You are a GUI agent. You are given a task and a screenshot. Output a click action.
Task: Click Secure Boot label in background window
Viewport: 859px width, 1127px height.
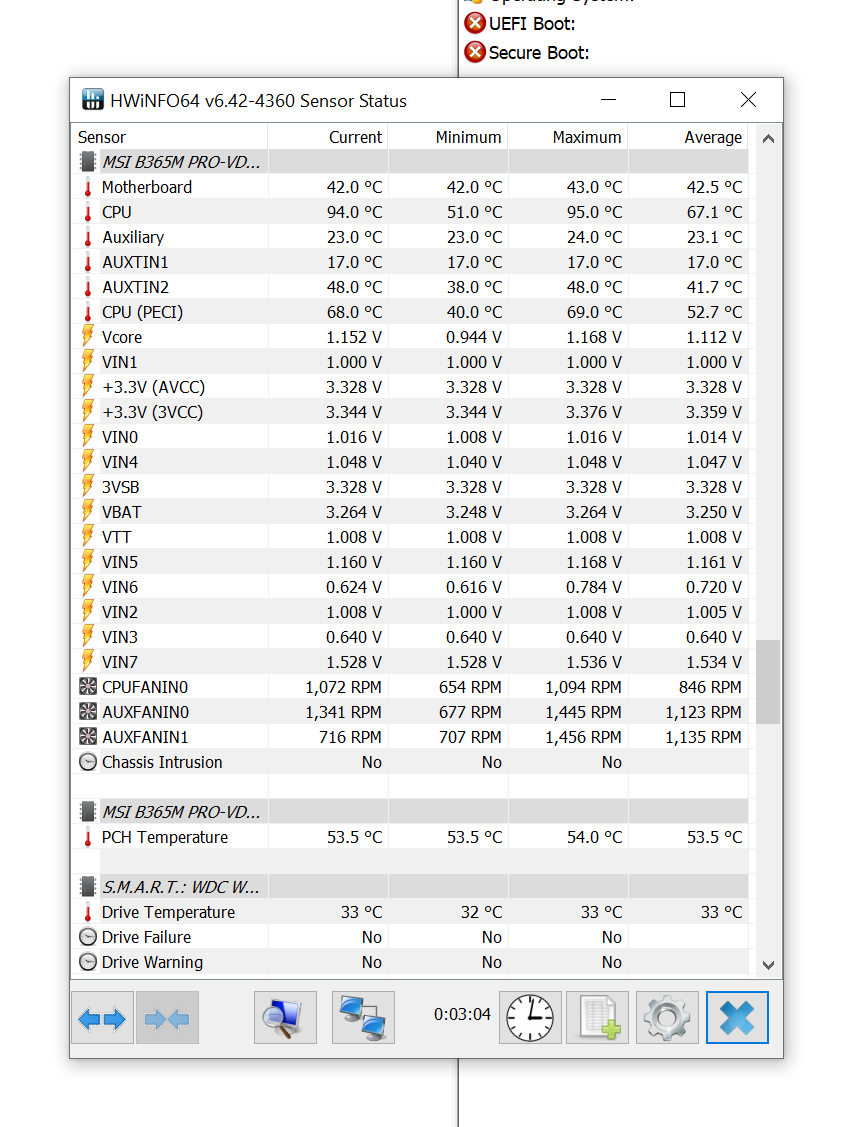[x=539, y=52]
